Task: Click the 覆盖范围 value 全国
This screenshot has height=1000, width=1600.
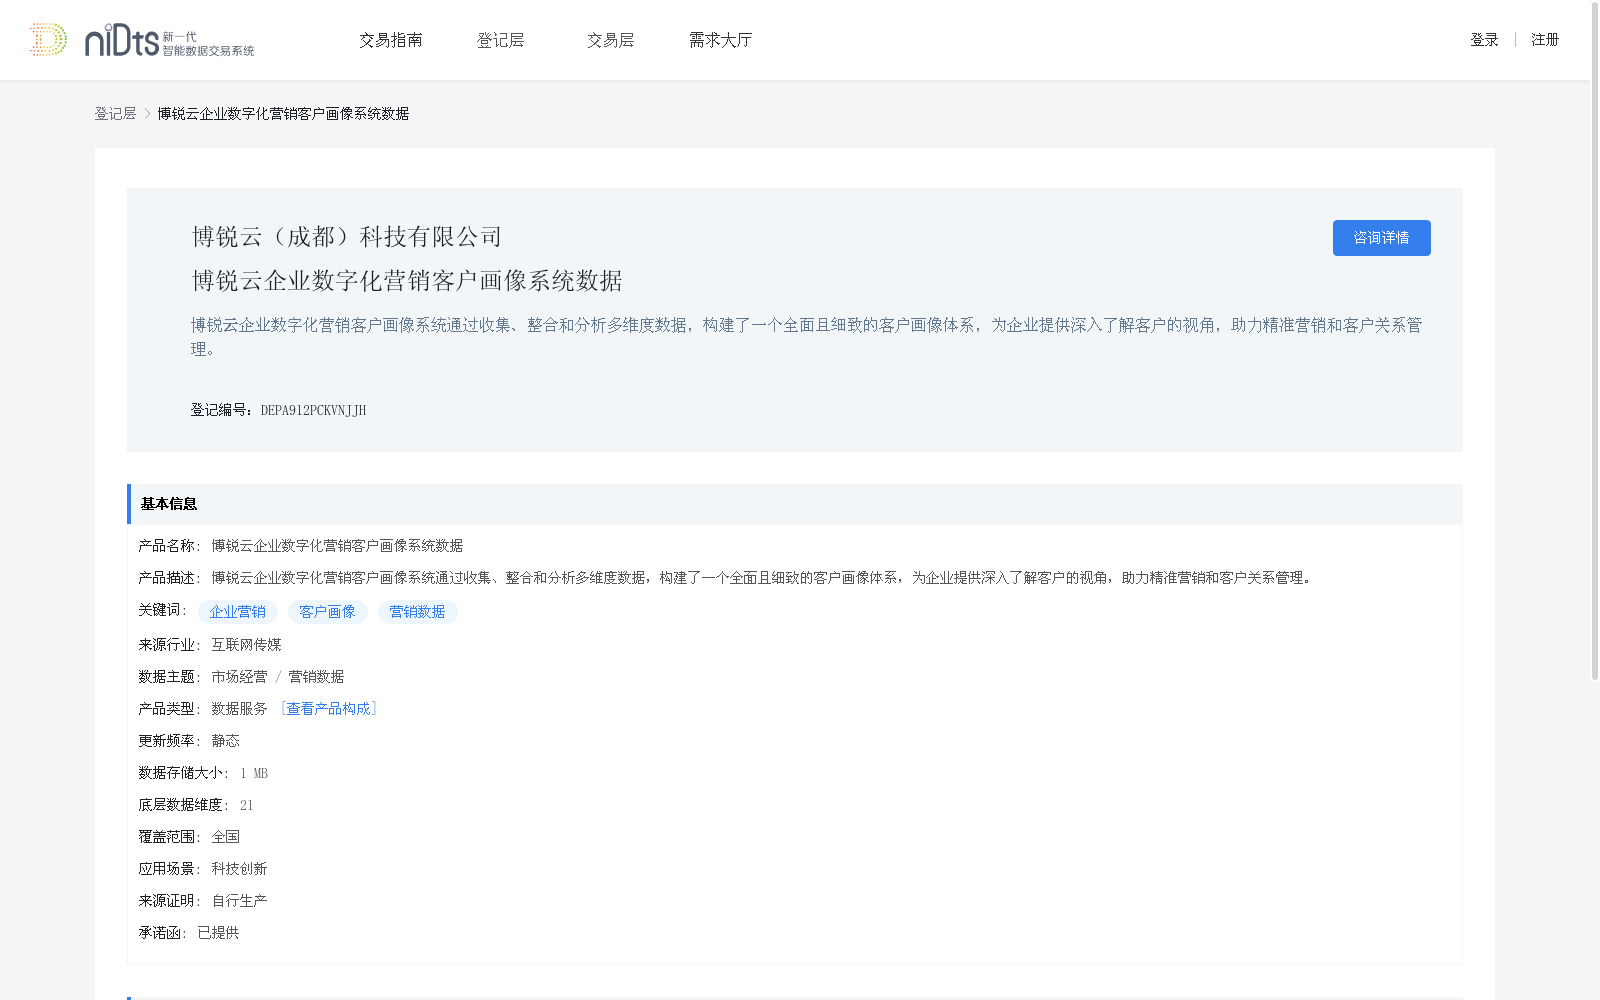Action: pyautogui.click(x=225, y=837)
